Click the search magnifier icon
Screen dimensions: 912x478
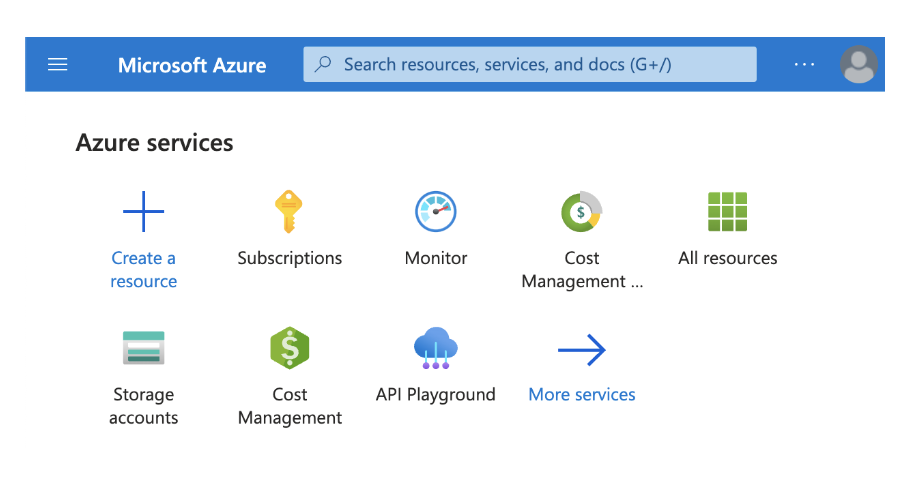pos(323,63)
